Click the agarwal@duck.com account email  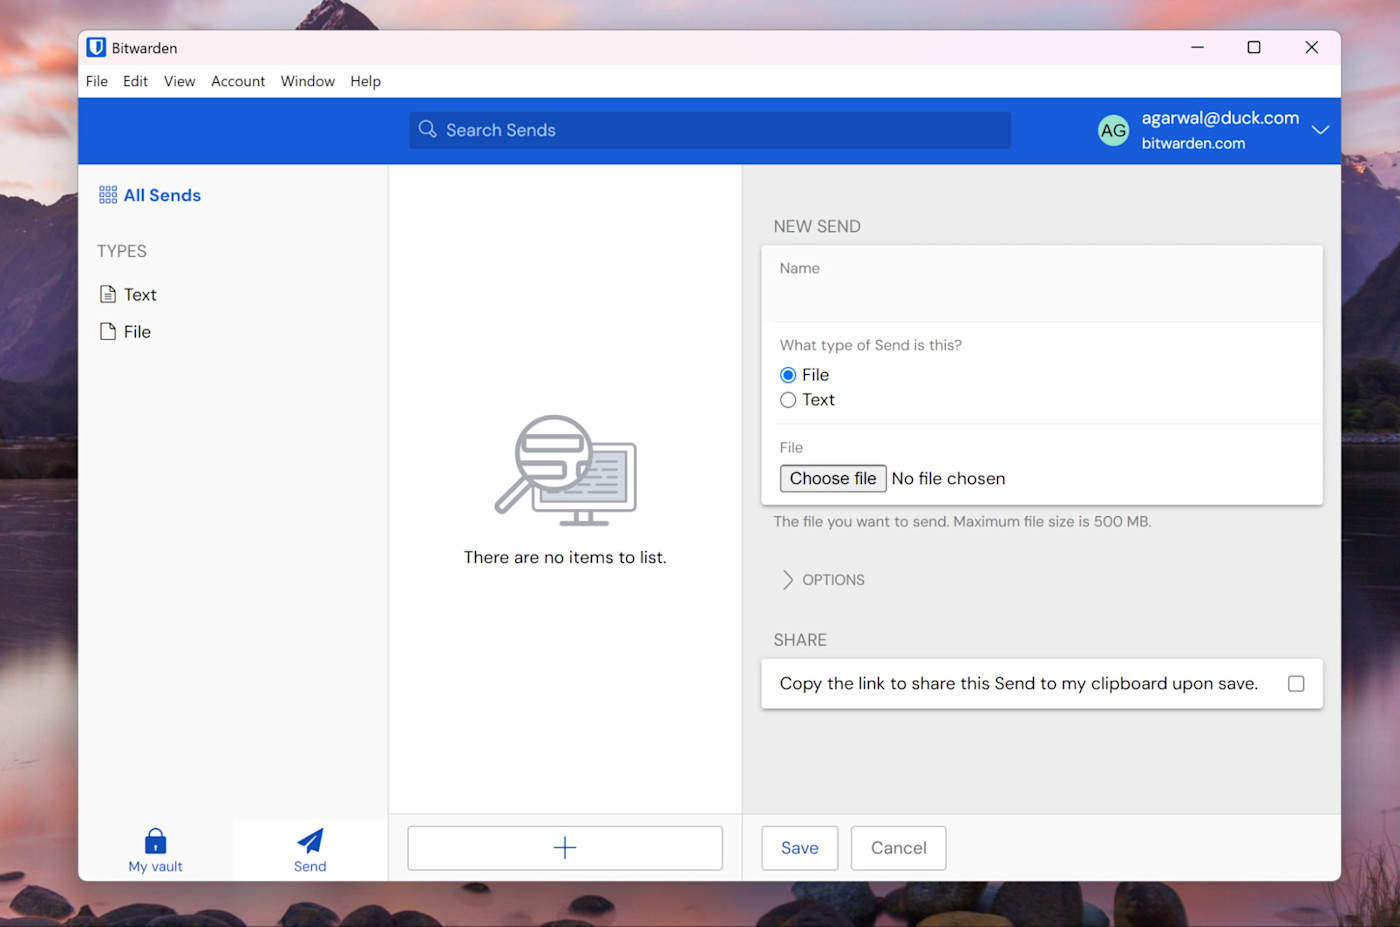tap(1220, 118)
